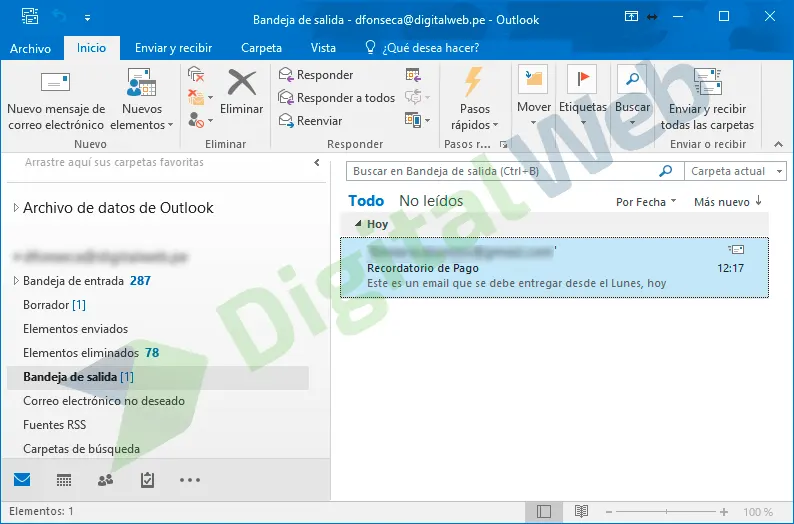
Task: Click Responder a todos
Action: coord(337,98)
